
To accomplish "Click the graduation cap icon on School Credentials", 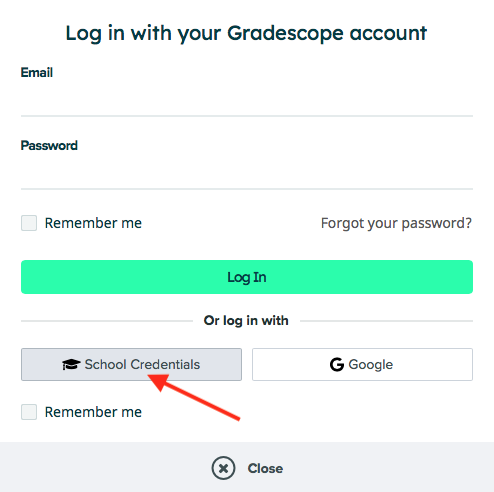I will [x=71, y=364].
